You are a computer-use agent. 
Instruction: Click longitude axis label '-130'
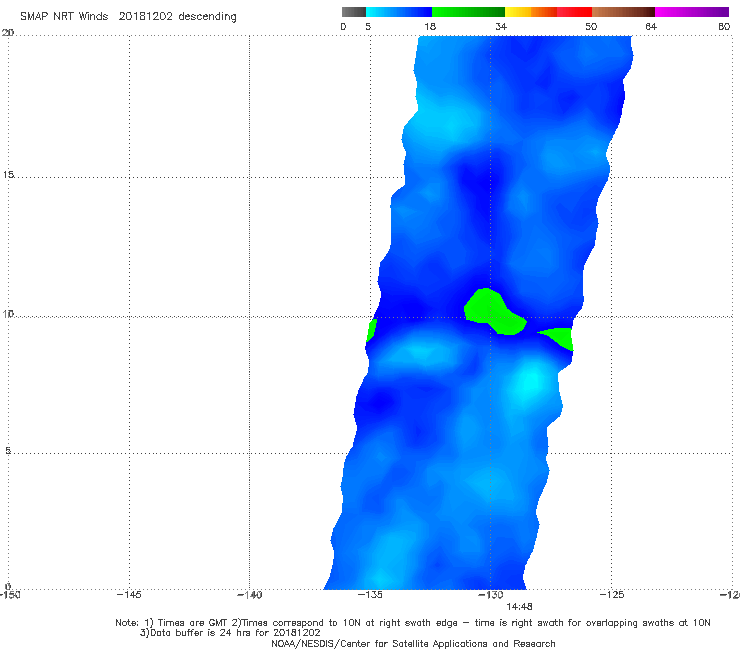click(x=491, y=595)
